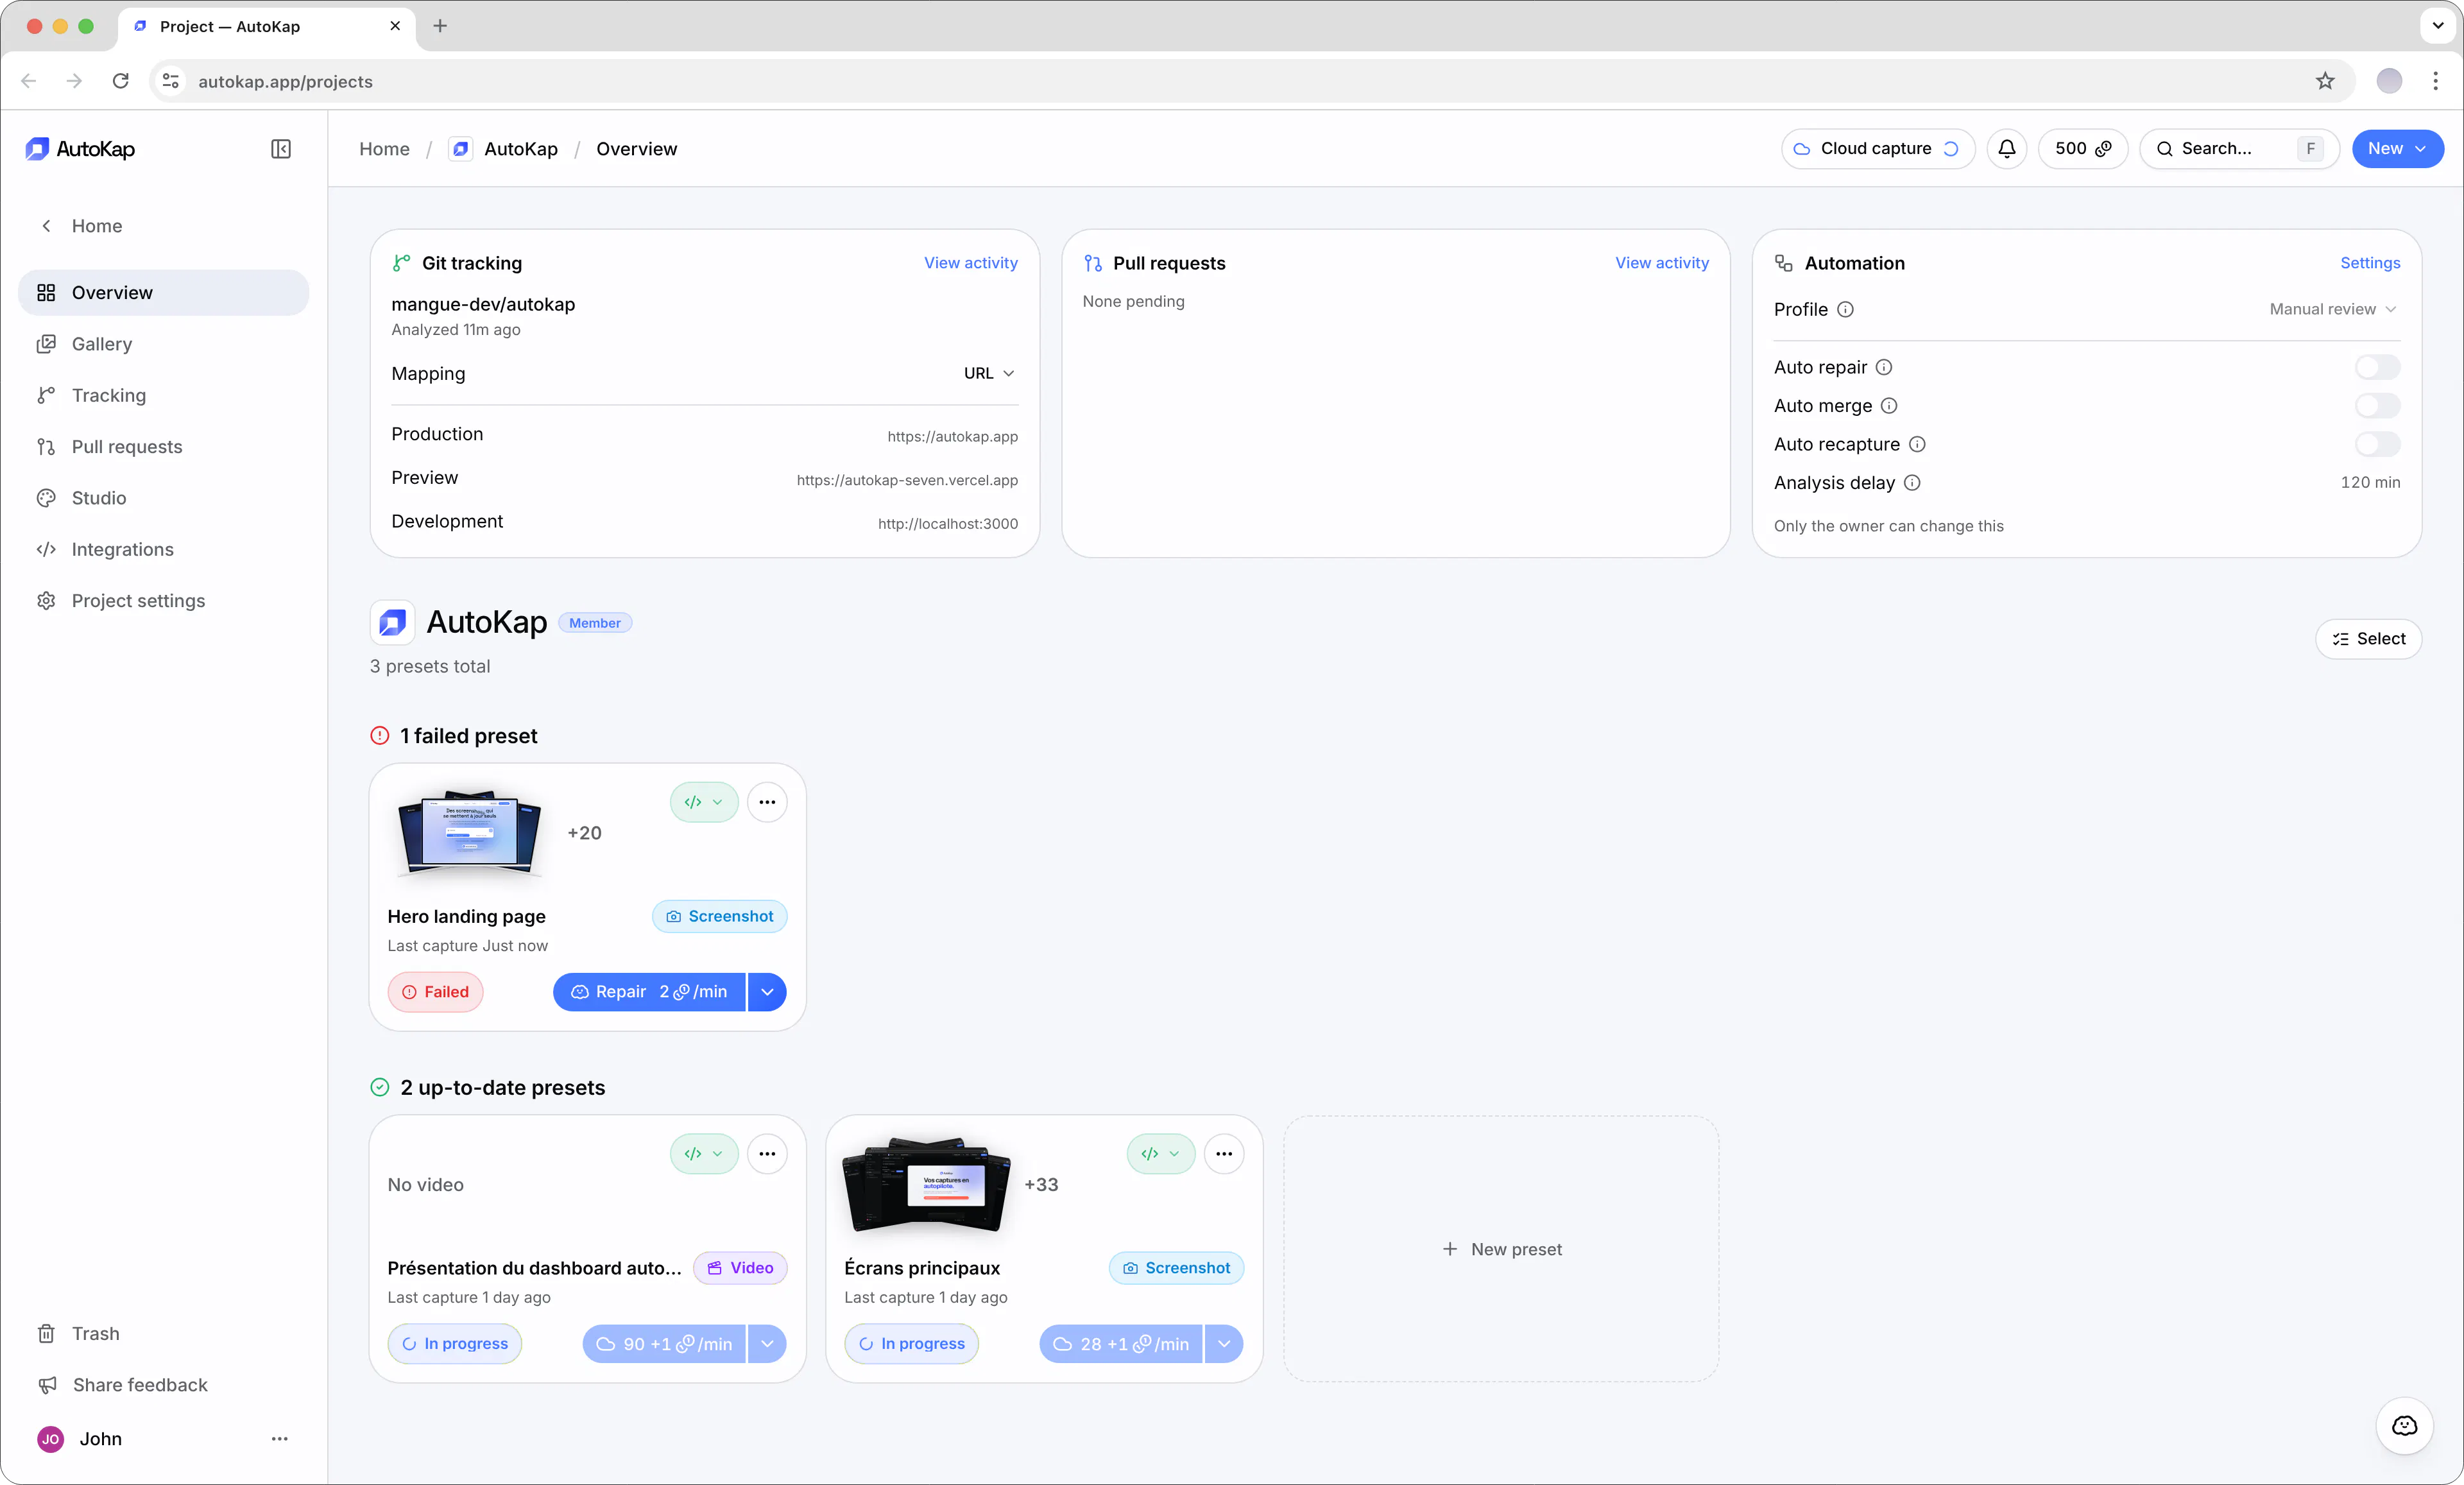
Task: Click the Cloud capture button
Action: tap(1877, 149)
